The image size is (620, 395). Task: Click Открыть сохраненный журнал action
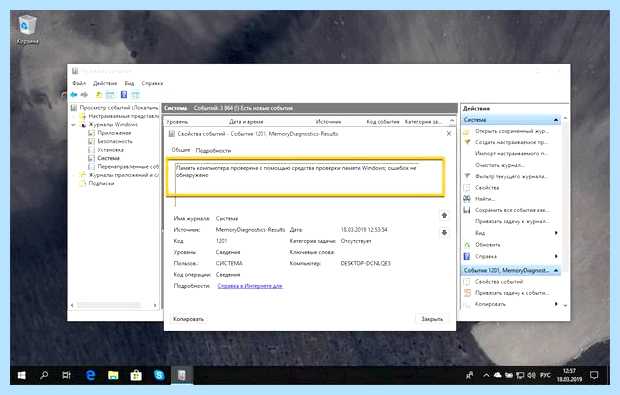point(511,131)
